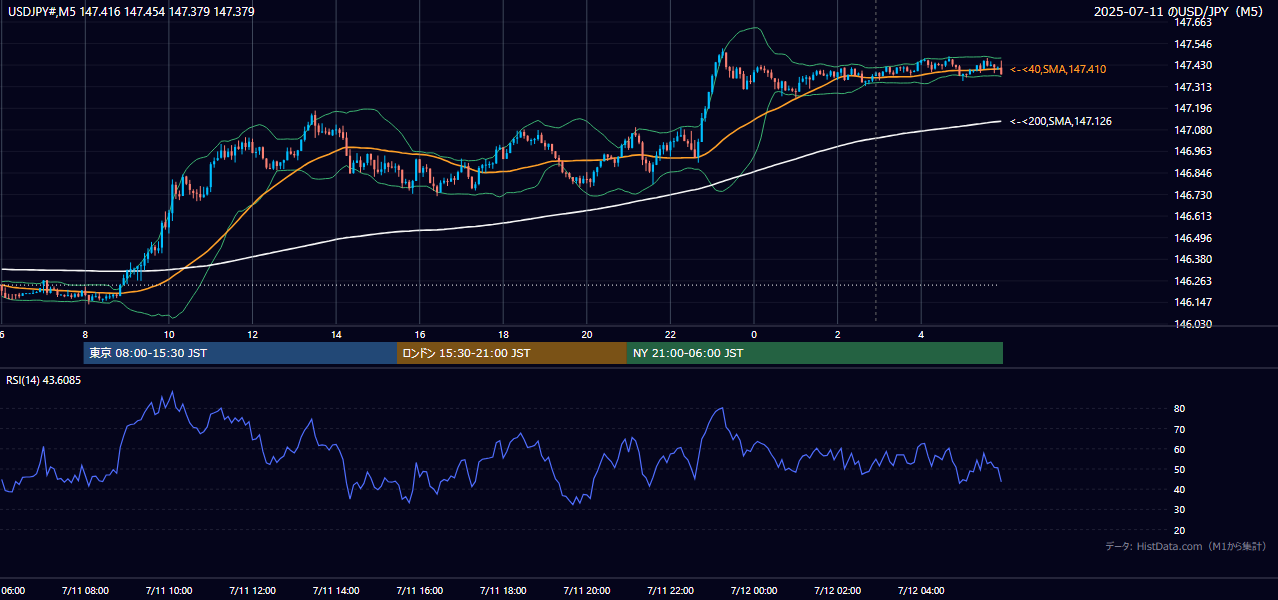Click the 7/11 12:00 bottom time label
1278x600 pixels.
251,591
